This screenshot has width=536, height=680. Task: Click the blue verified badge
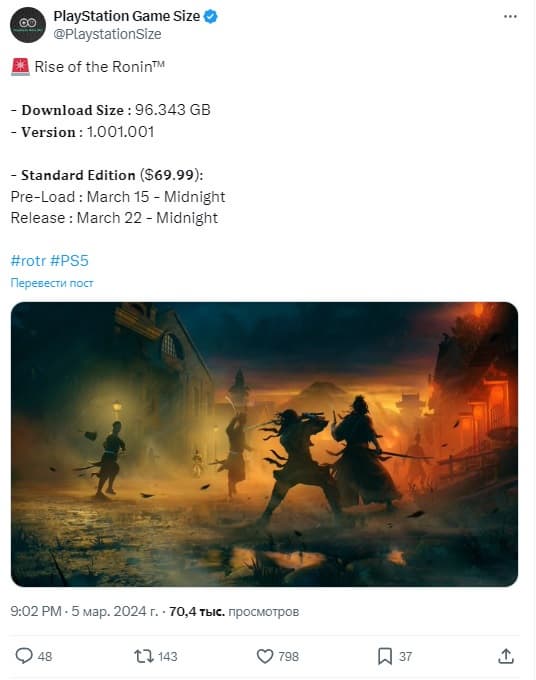(x=211, y=16)
